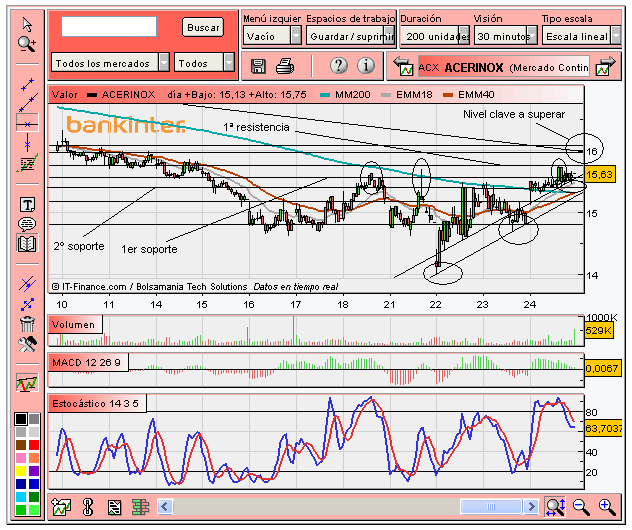The height and width of the screenshot is (530, 632).
Task: Click the 529K volume value label
Action: pyautogui.click(x=599, y=331)
